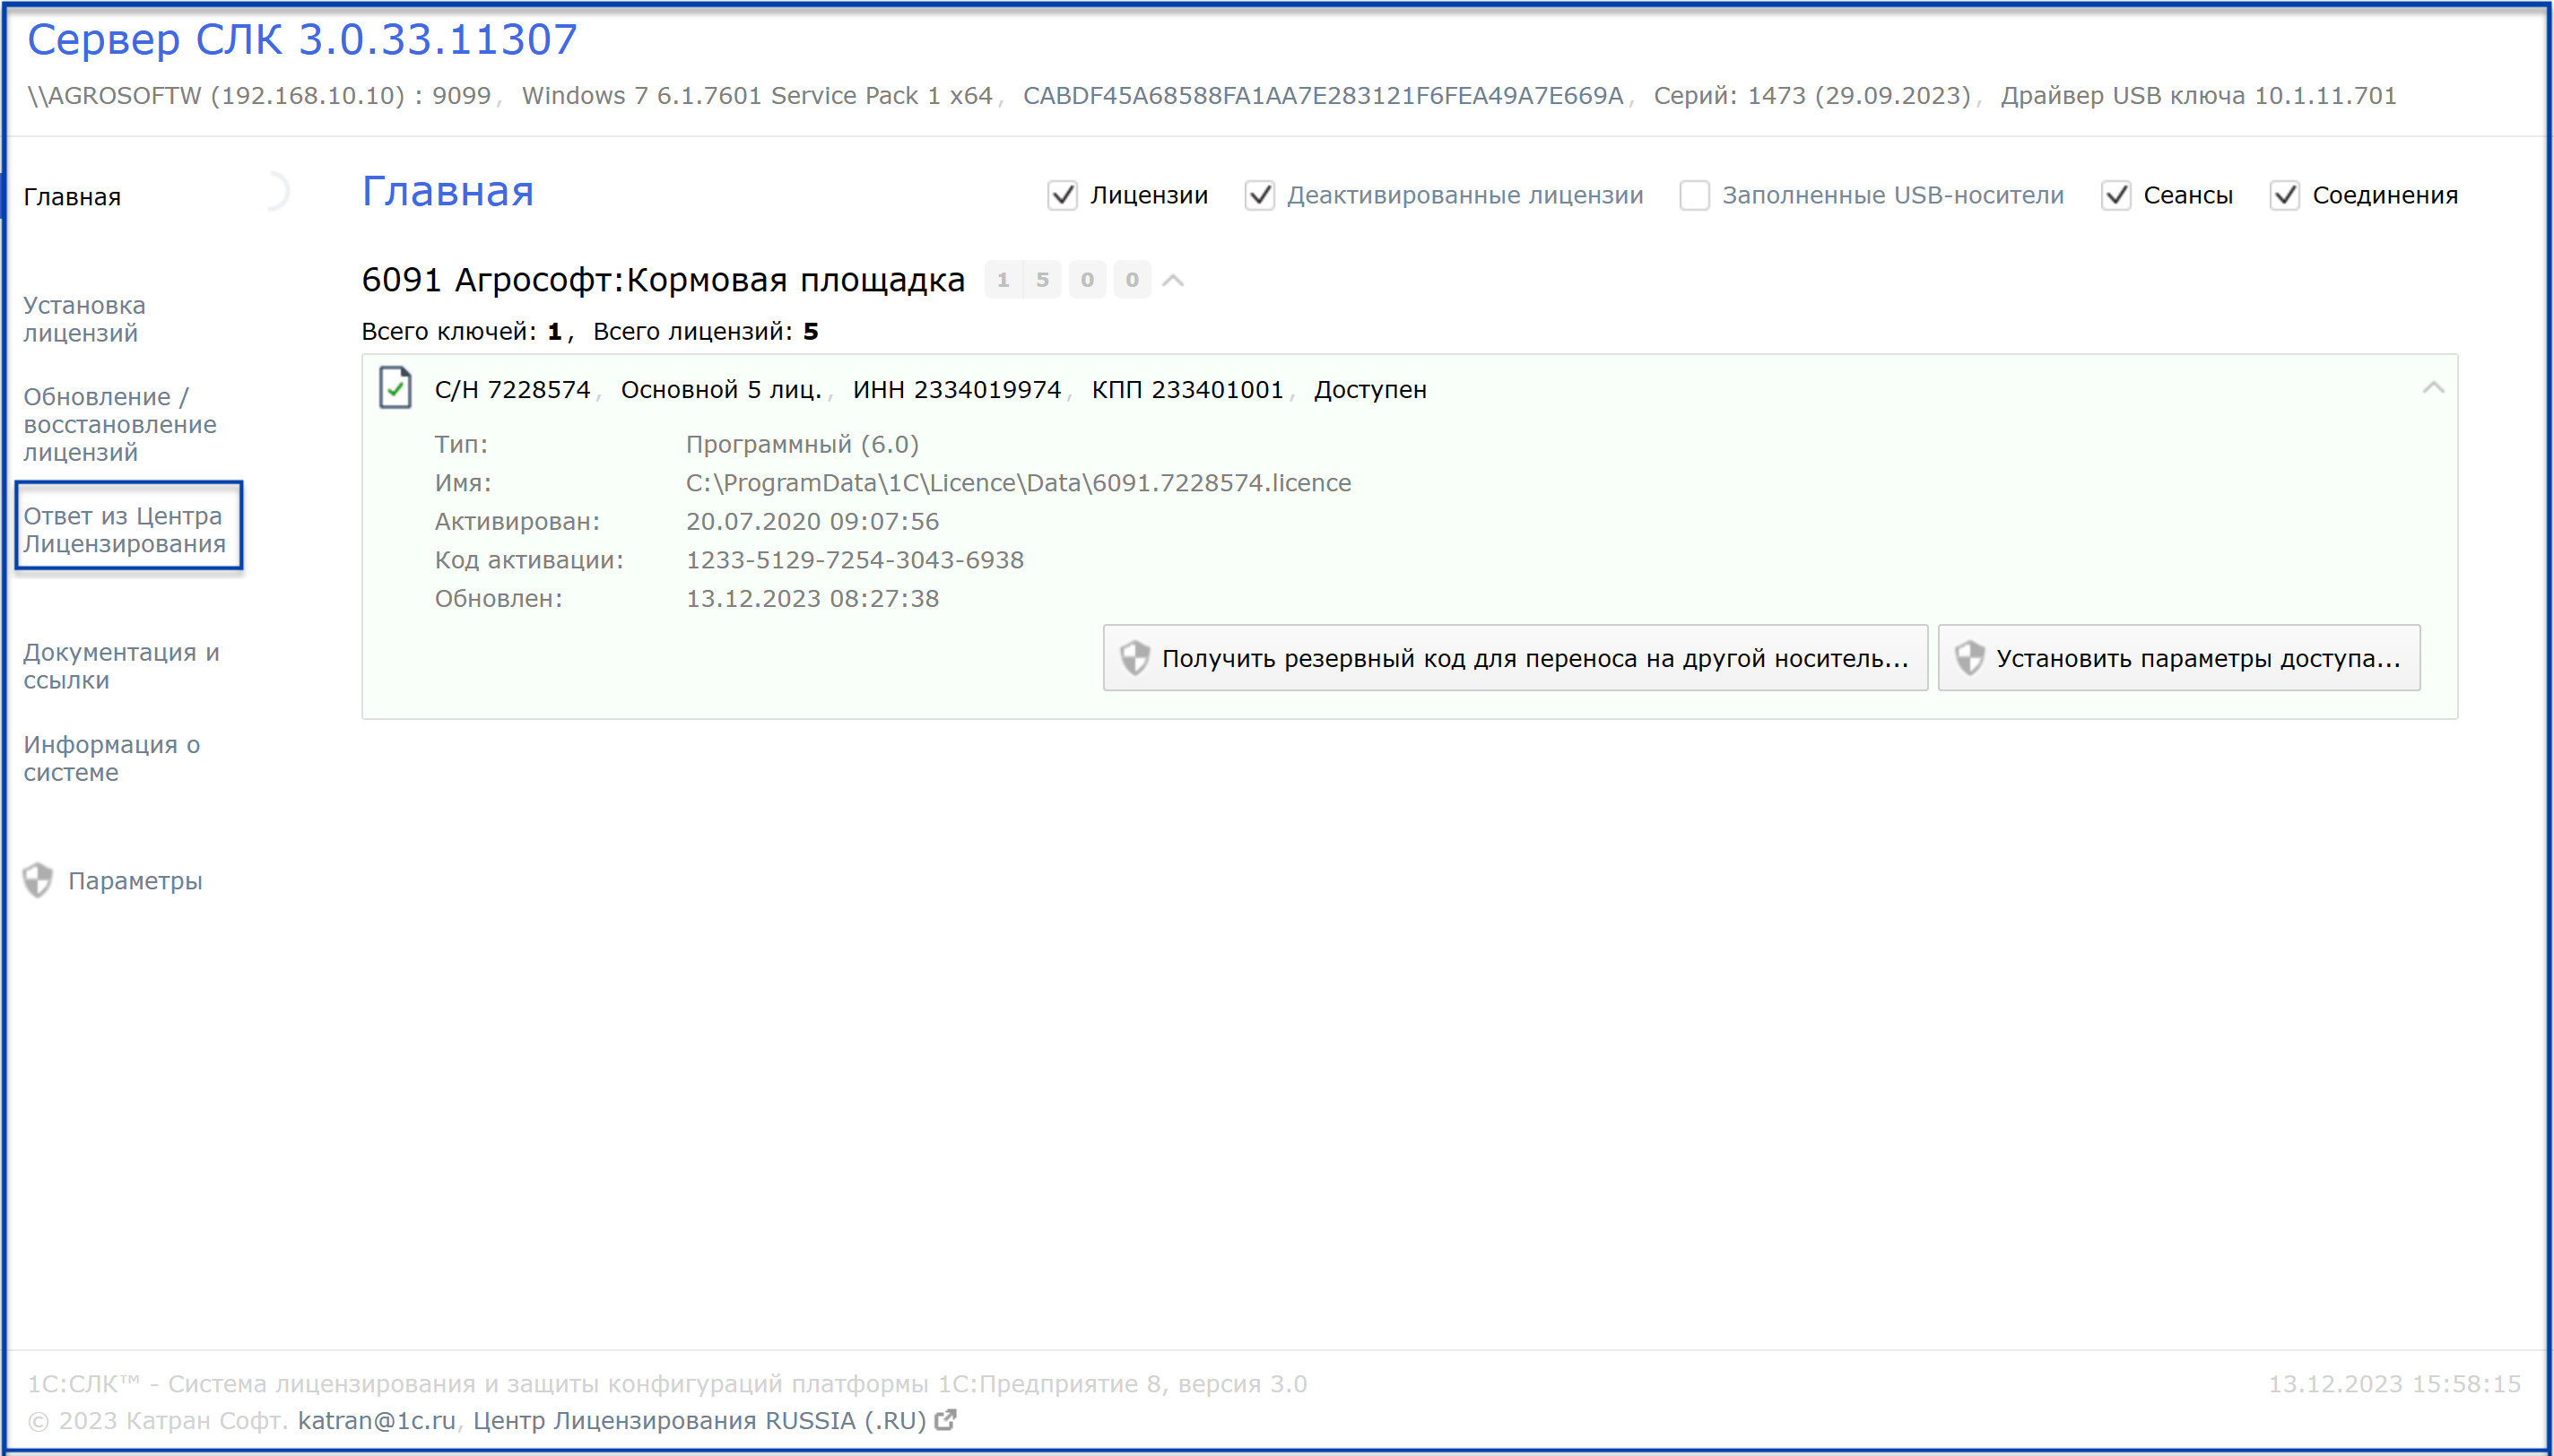Screen dimensions: 2554x1456
Task: Click the text Основной 5 лиц.
Action: tap(721, 389)
